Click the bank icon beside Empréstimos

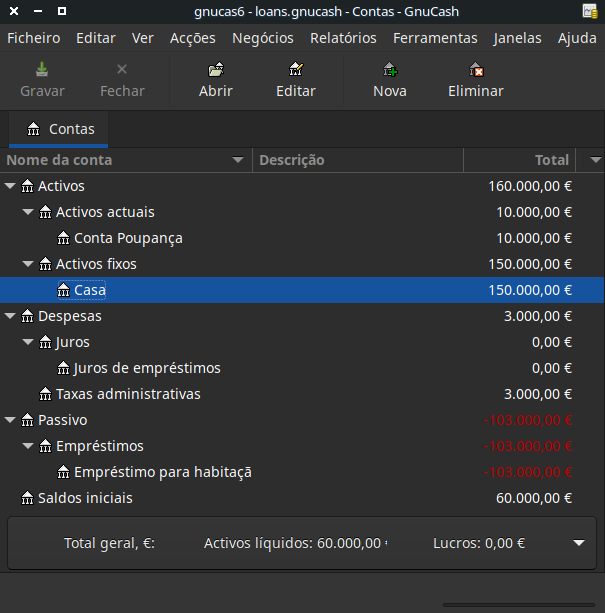[45, 446]
